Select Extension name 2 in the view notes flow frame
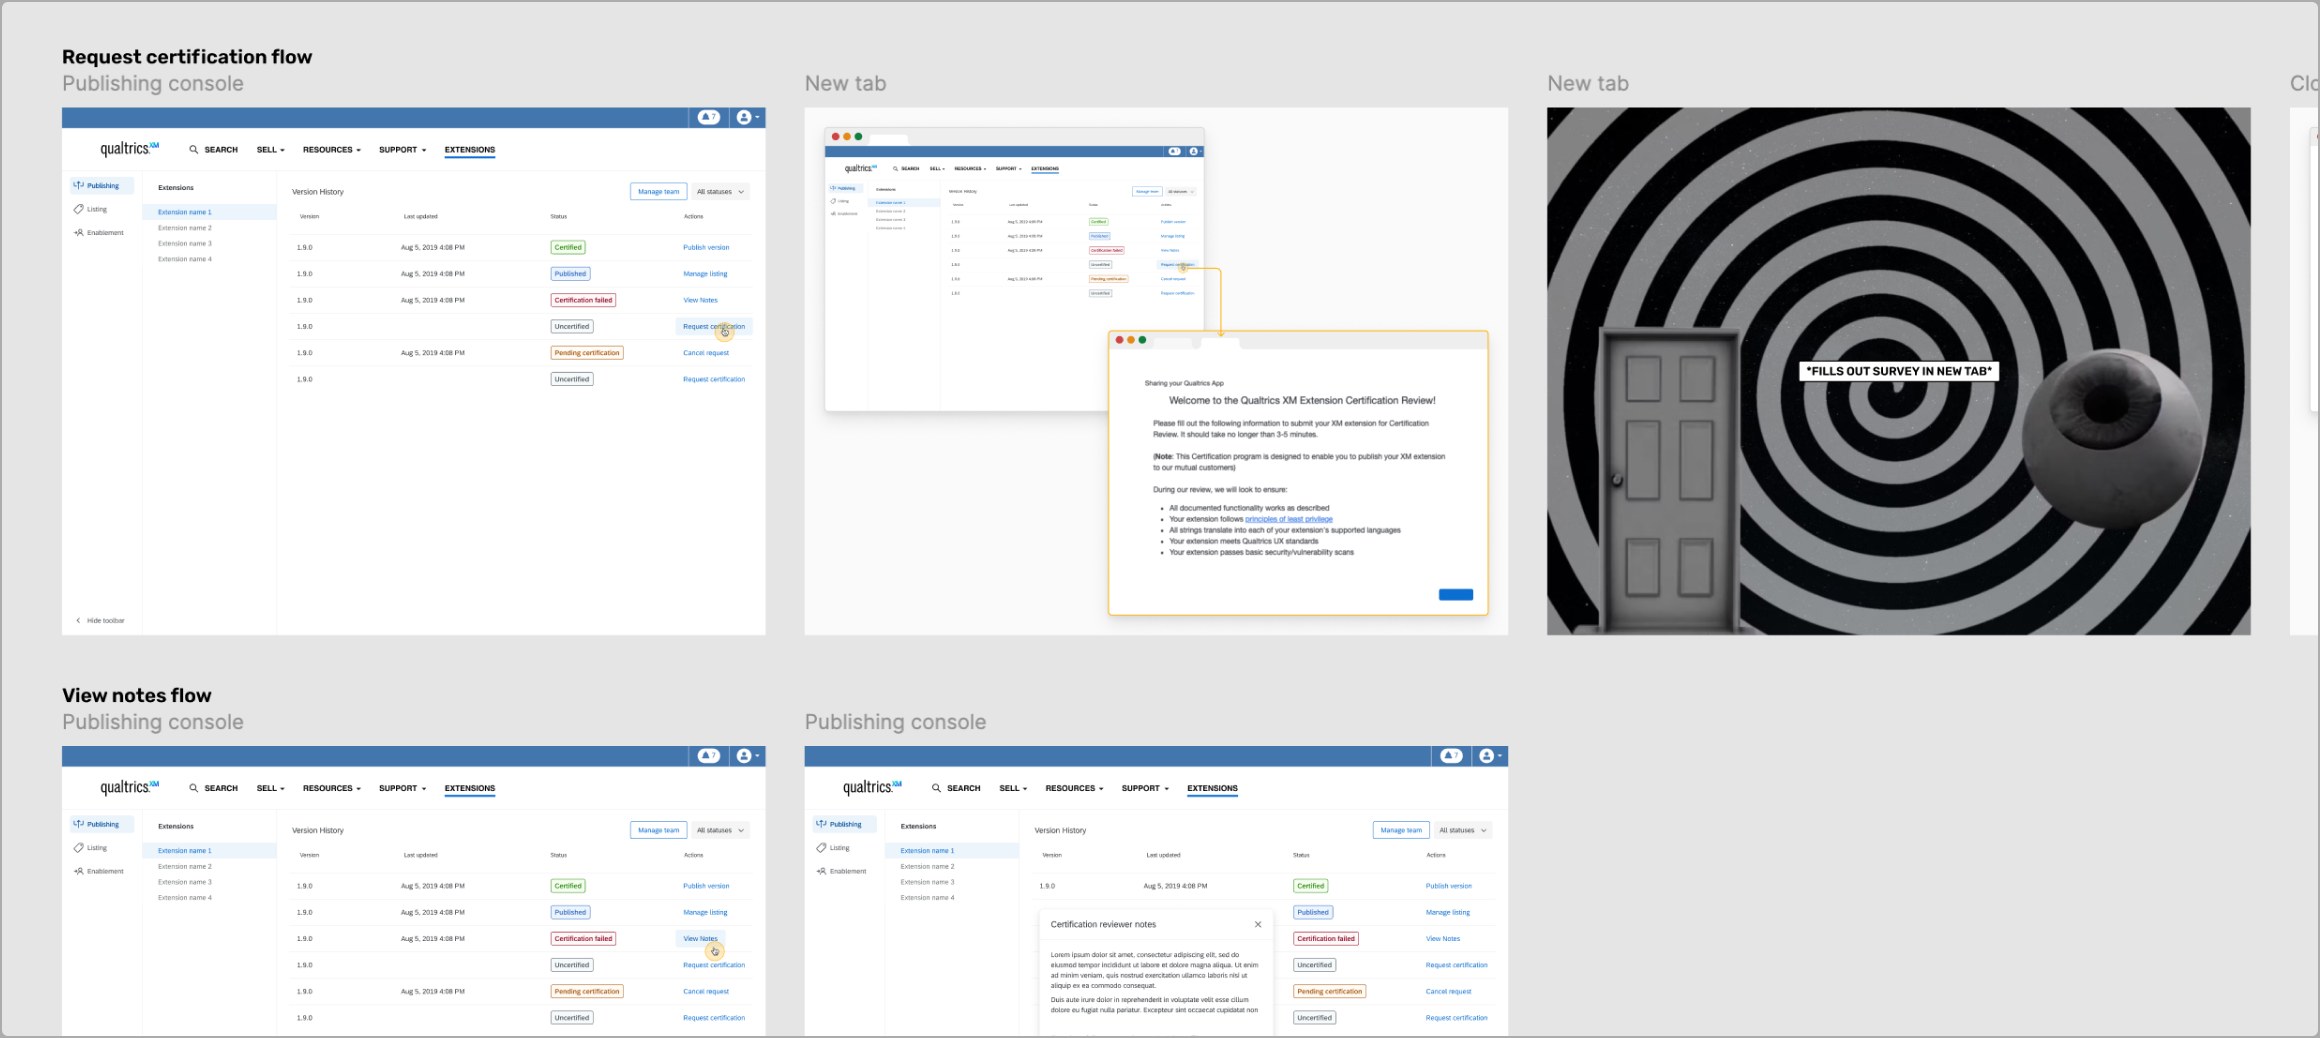This screenshot has width=2320, height=1038. 185,867
